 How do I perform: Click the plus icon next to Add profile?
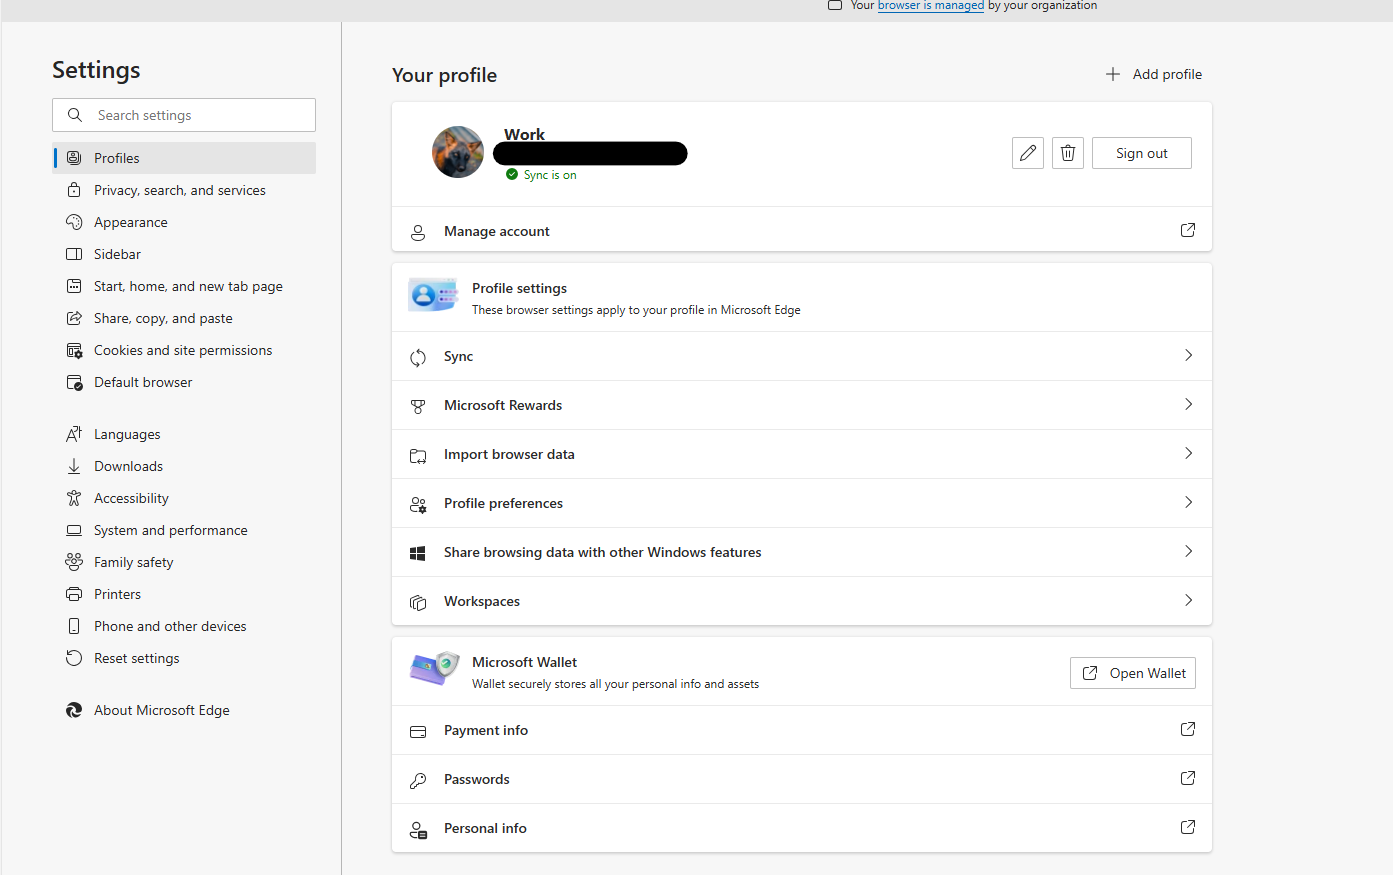(x=1113, y=74)
